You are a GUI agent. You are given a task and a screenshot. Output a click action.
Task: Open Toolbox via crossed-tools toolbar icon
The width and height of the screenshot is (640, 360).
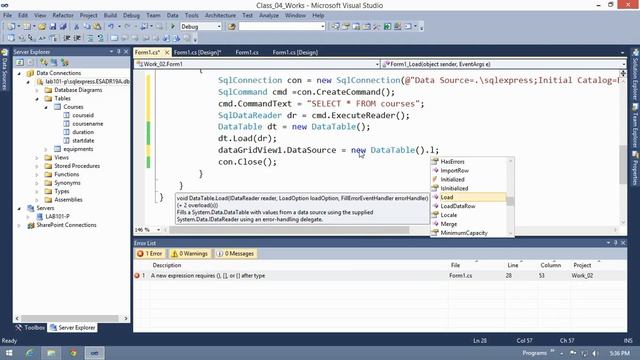click(376, 27)
